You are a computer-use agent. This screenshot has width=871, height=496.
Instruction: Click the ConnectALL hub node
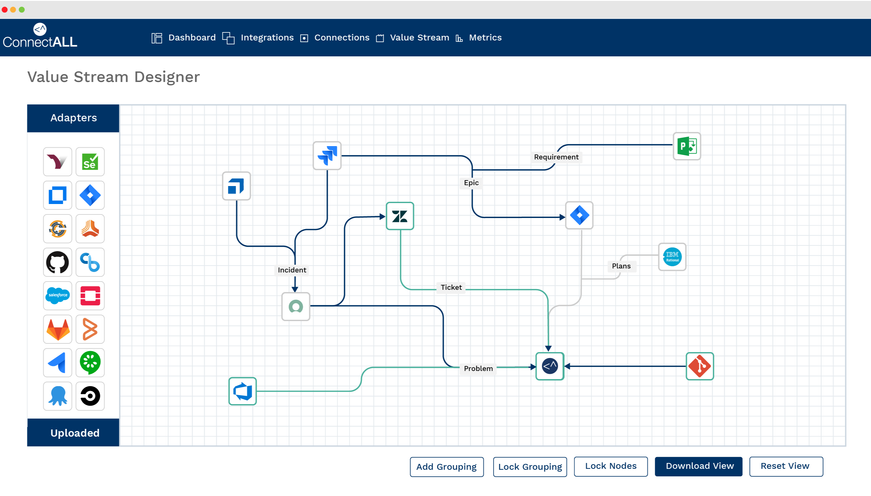(x=550, y=367)
